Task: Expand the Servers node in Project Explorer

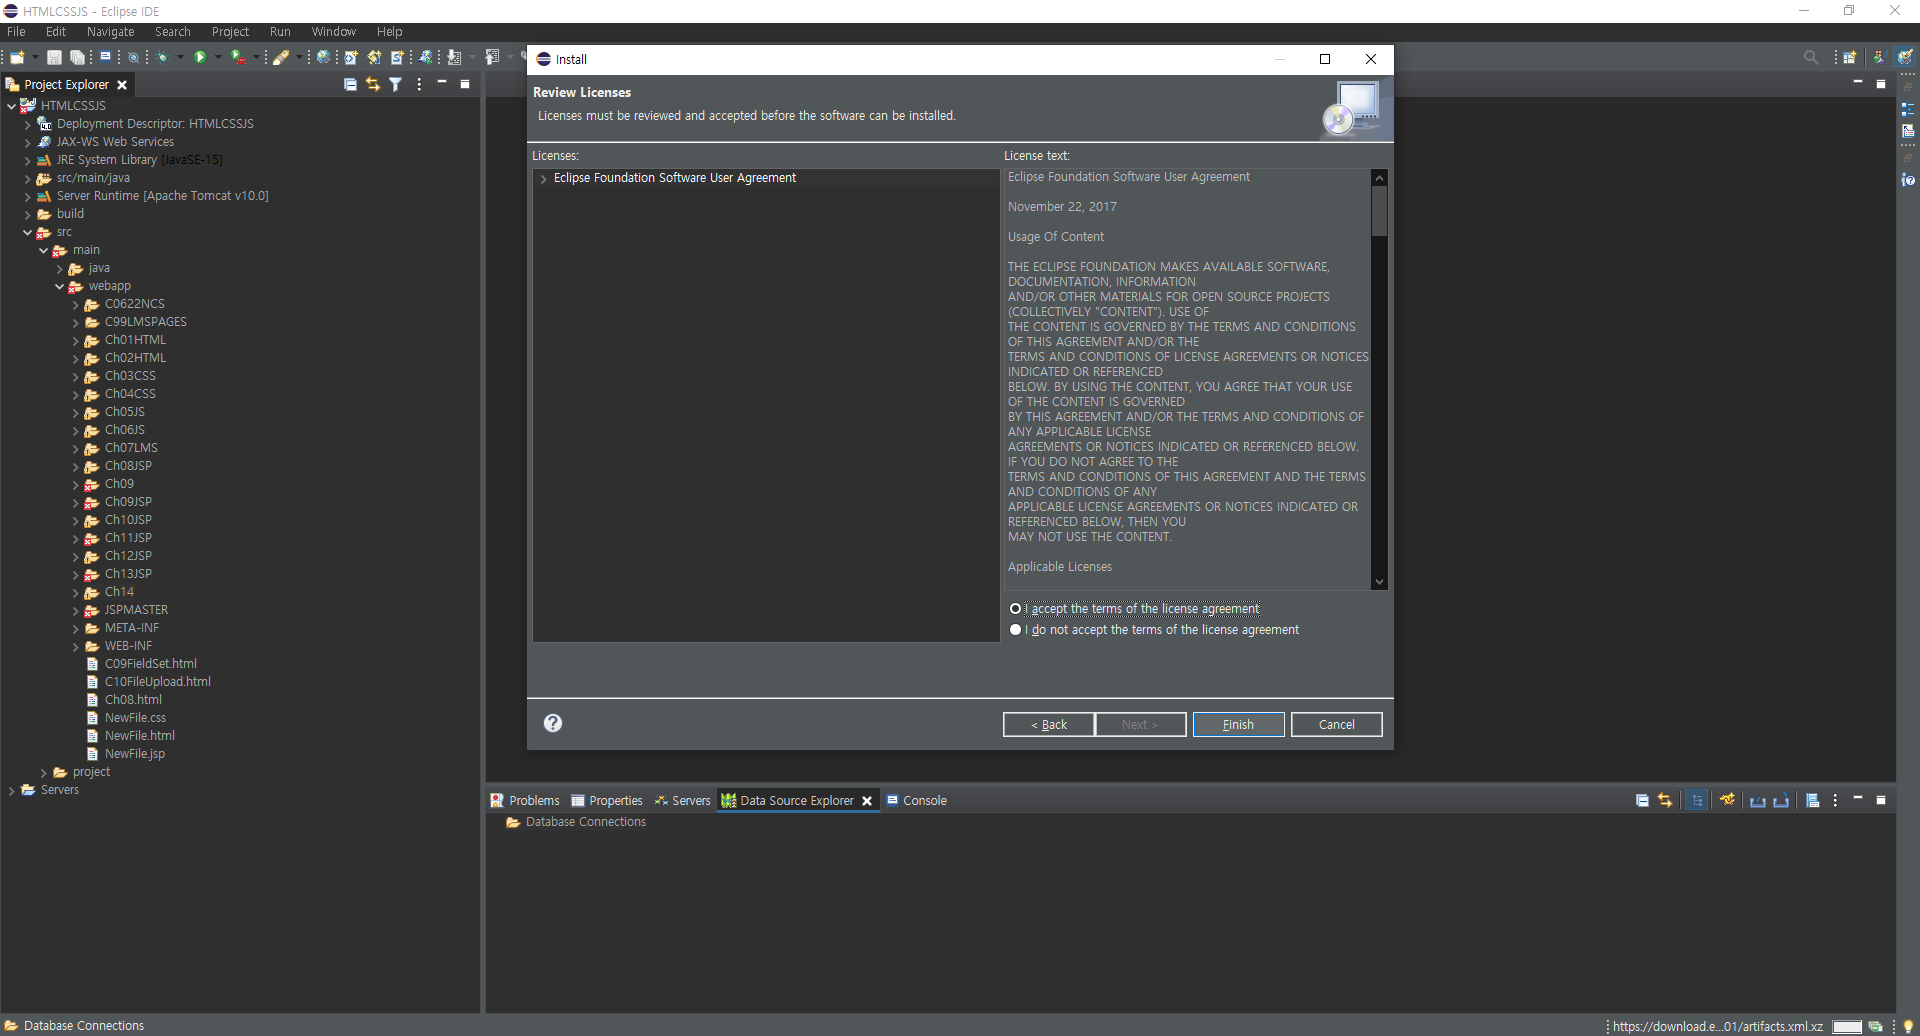Action: tap(11, 791)
